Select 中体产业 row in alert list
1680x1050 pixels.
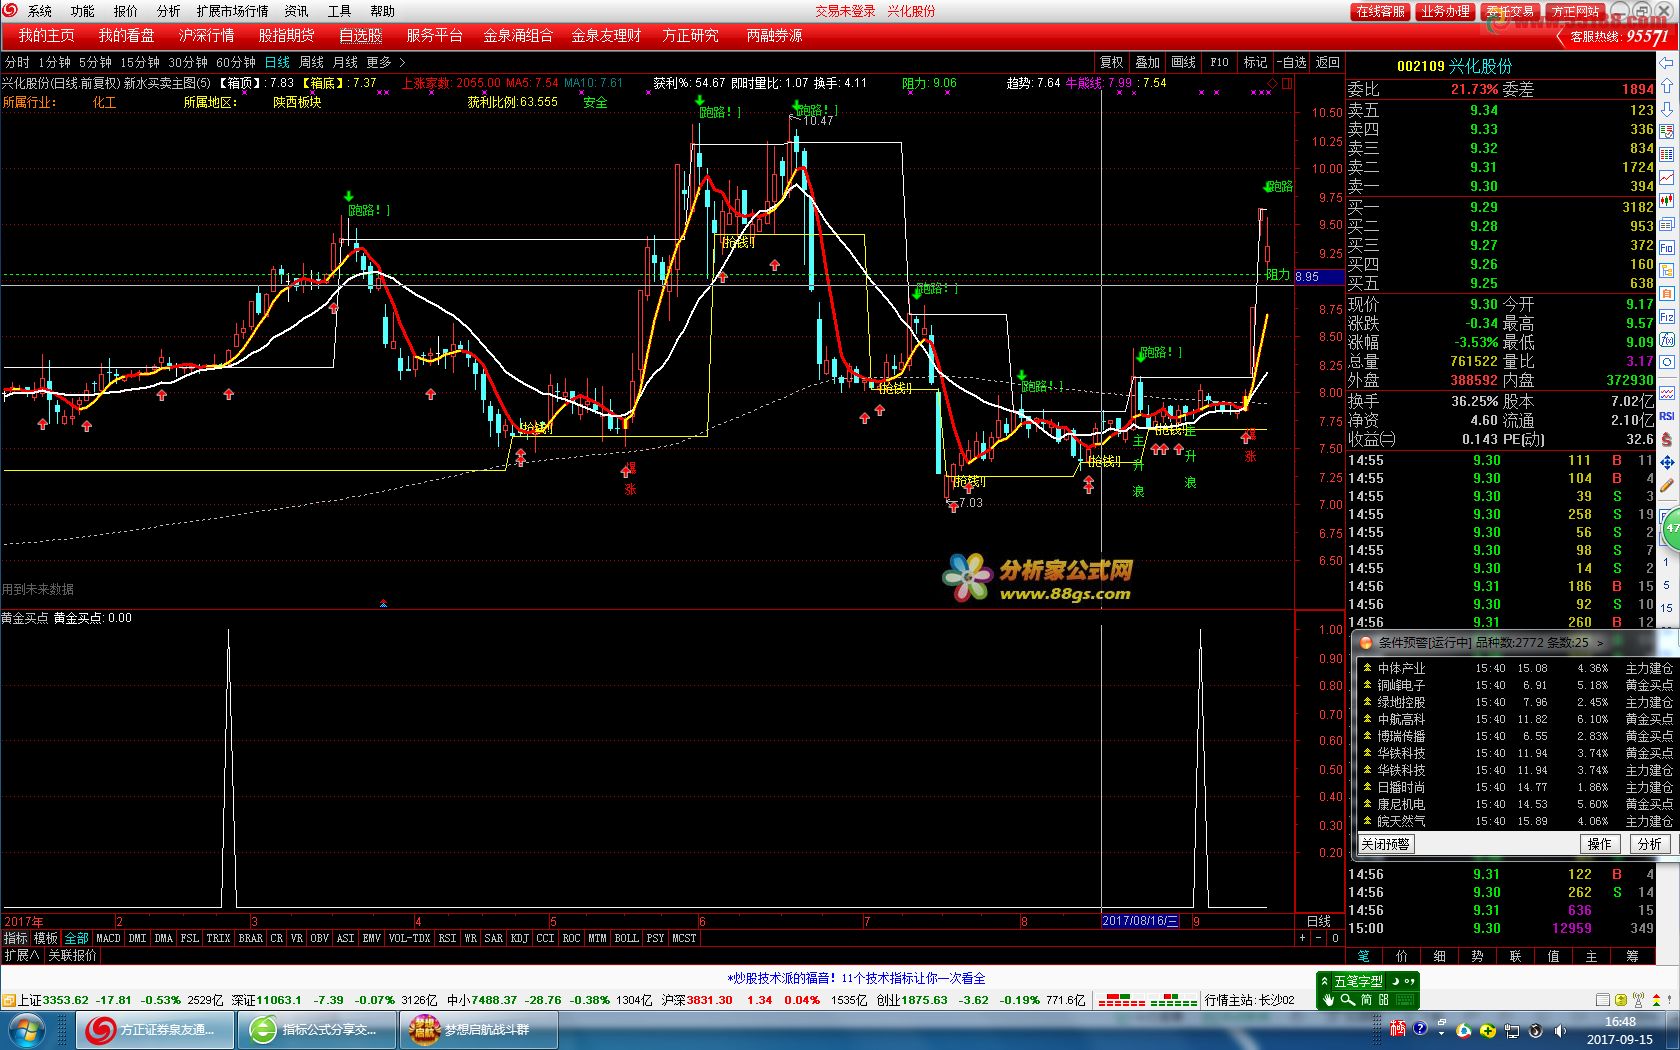1516,668
